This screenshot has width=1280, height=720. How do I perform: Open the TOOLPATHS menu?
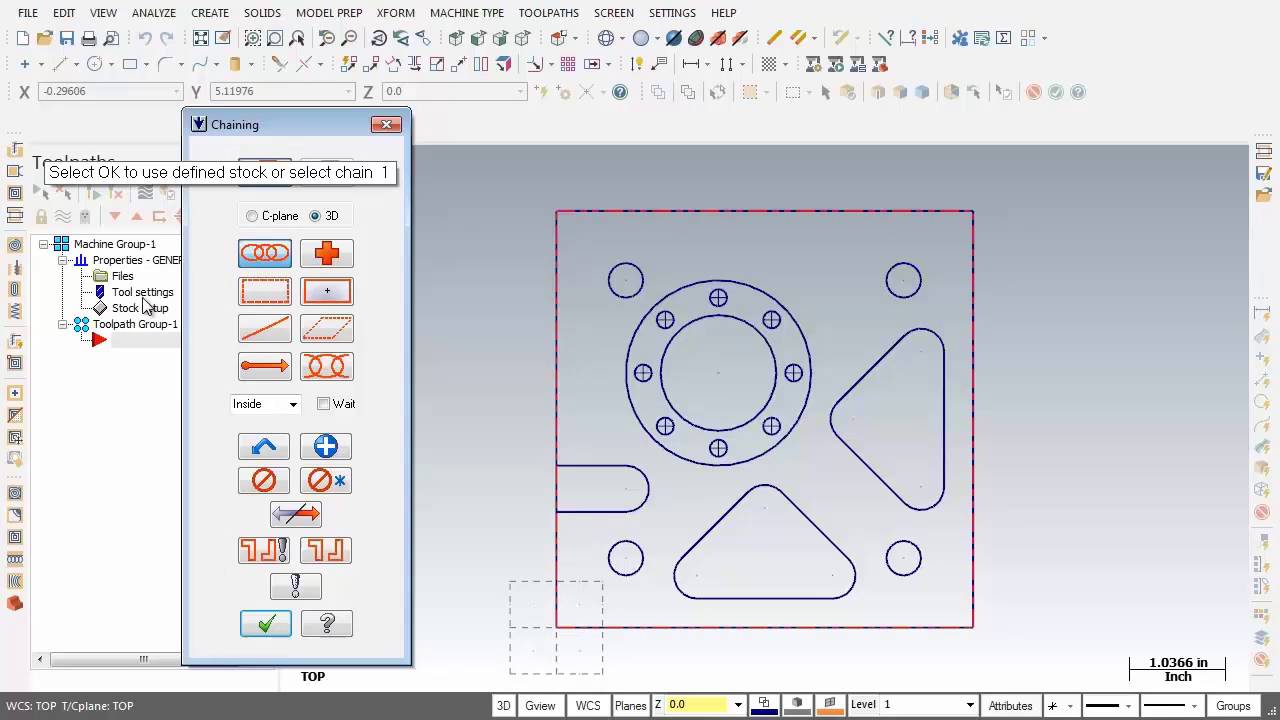click(x=548, y=13)
